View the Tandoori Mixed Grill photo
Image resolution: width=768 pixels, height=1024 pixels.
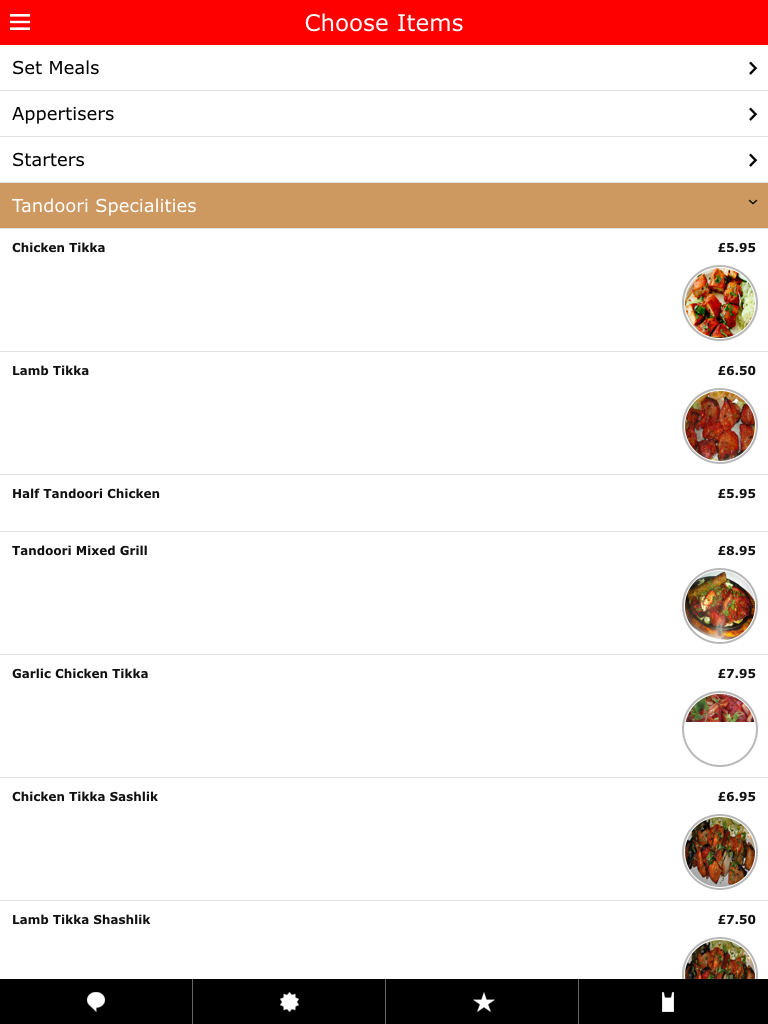coord(720,606)
